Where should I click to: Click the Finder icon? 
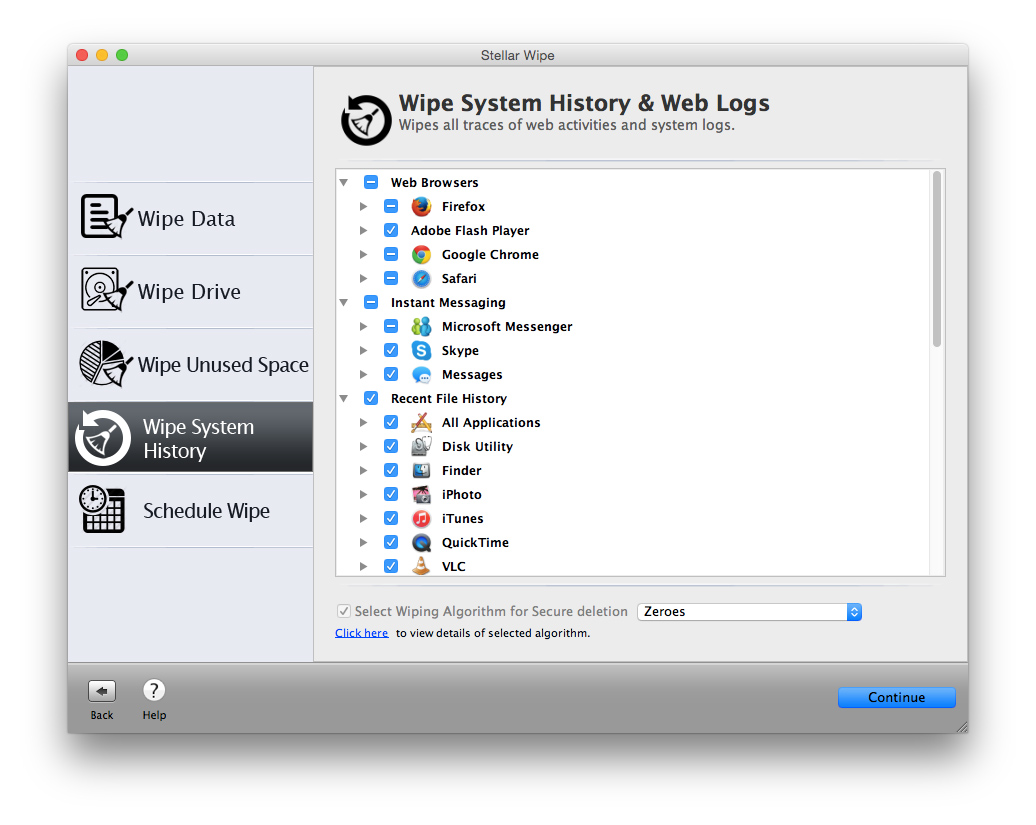point(421,470)
